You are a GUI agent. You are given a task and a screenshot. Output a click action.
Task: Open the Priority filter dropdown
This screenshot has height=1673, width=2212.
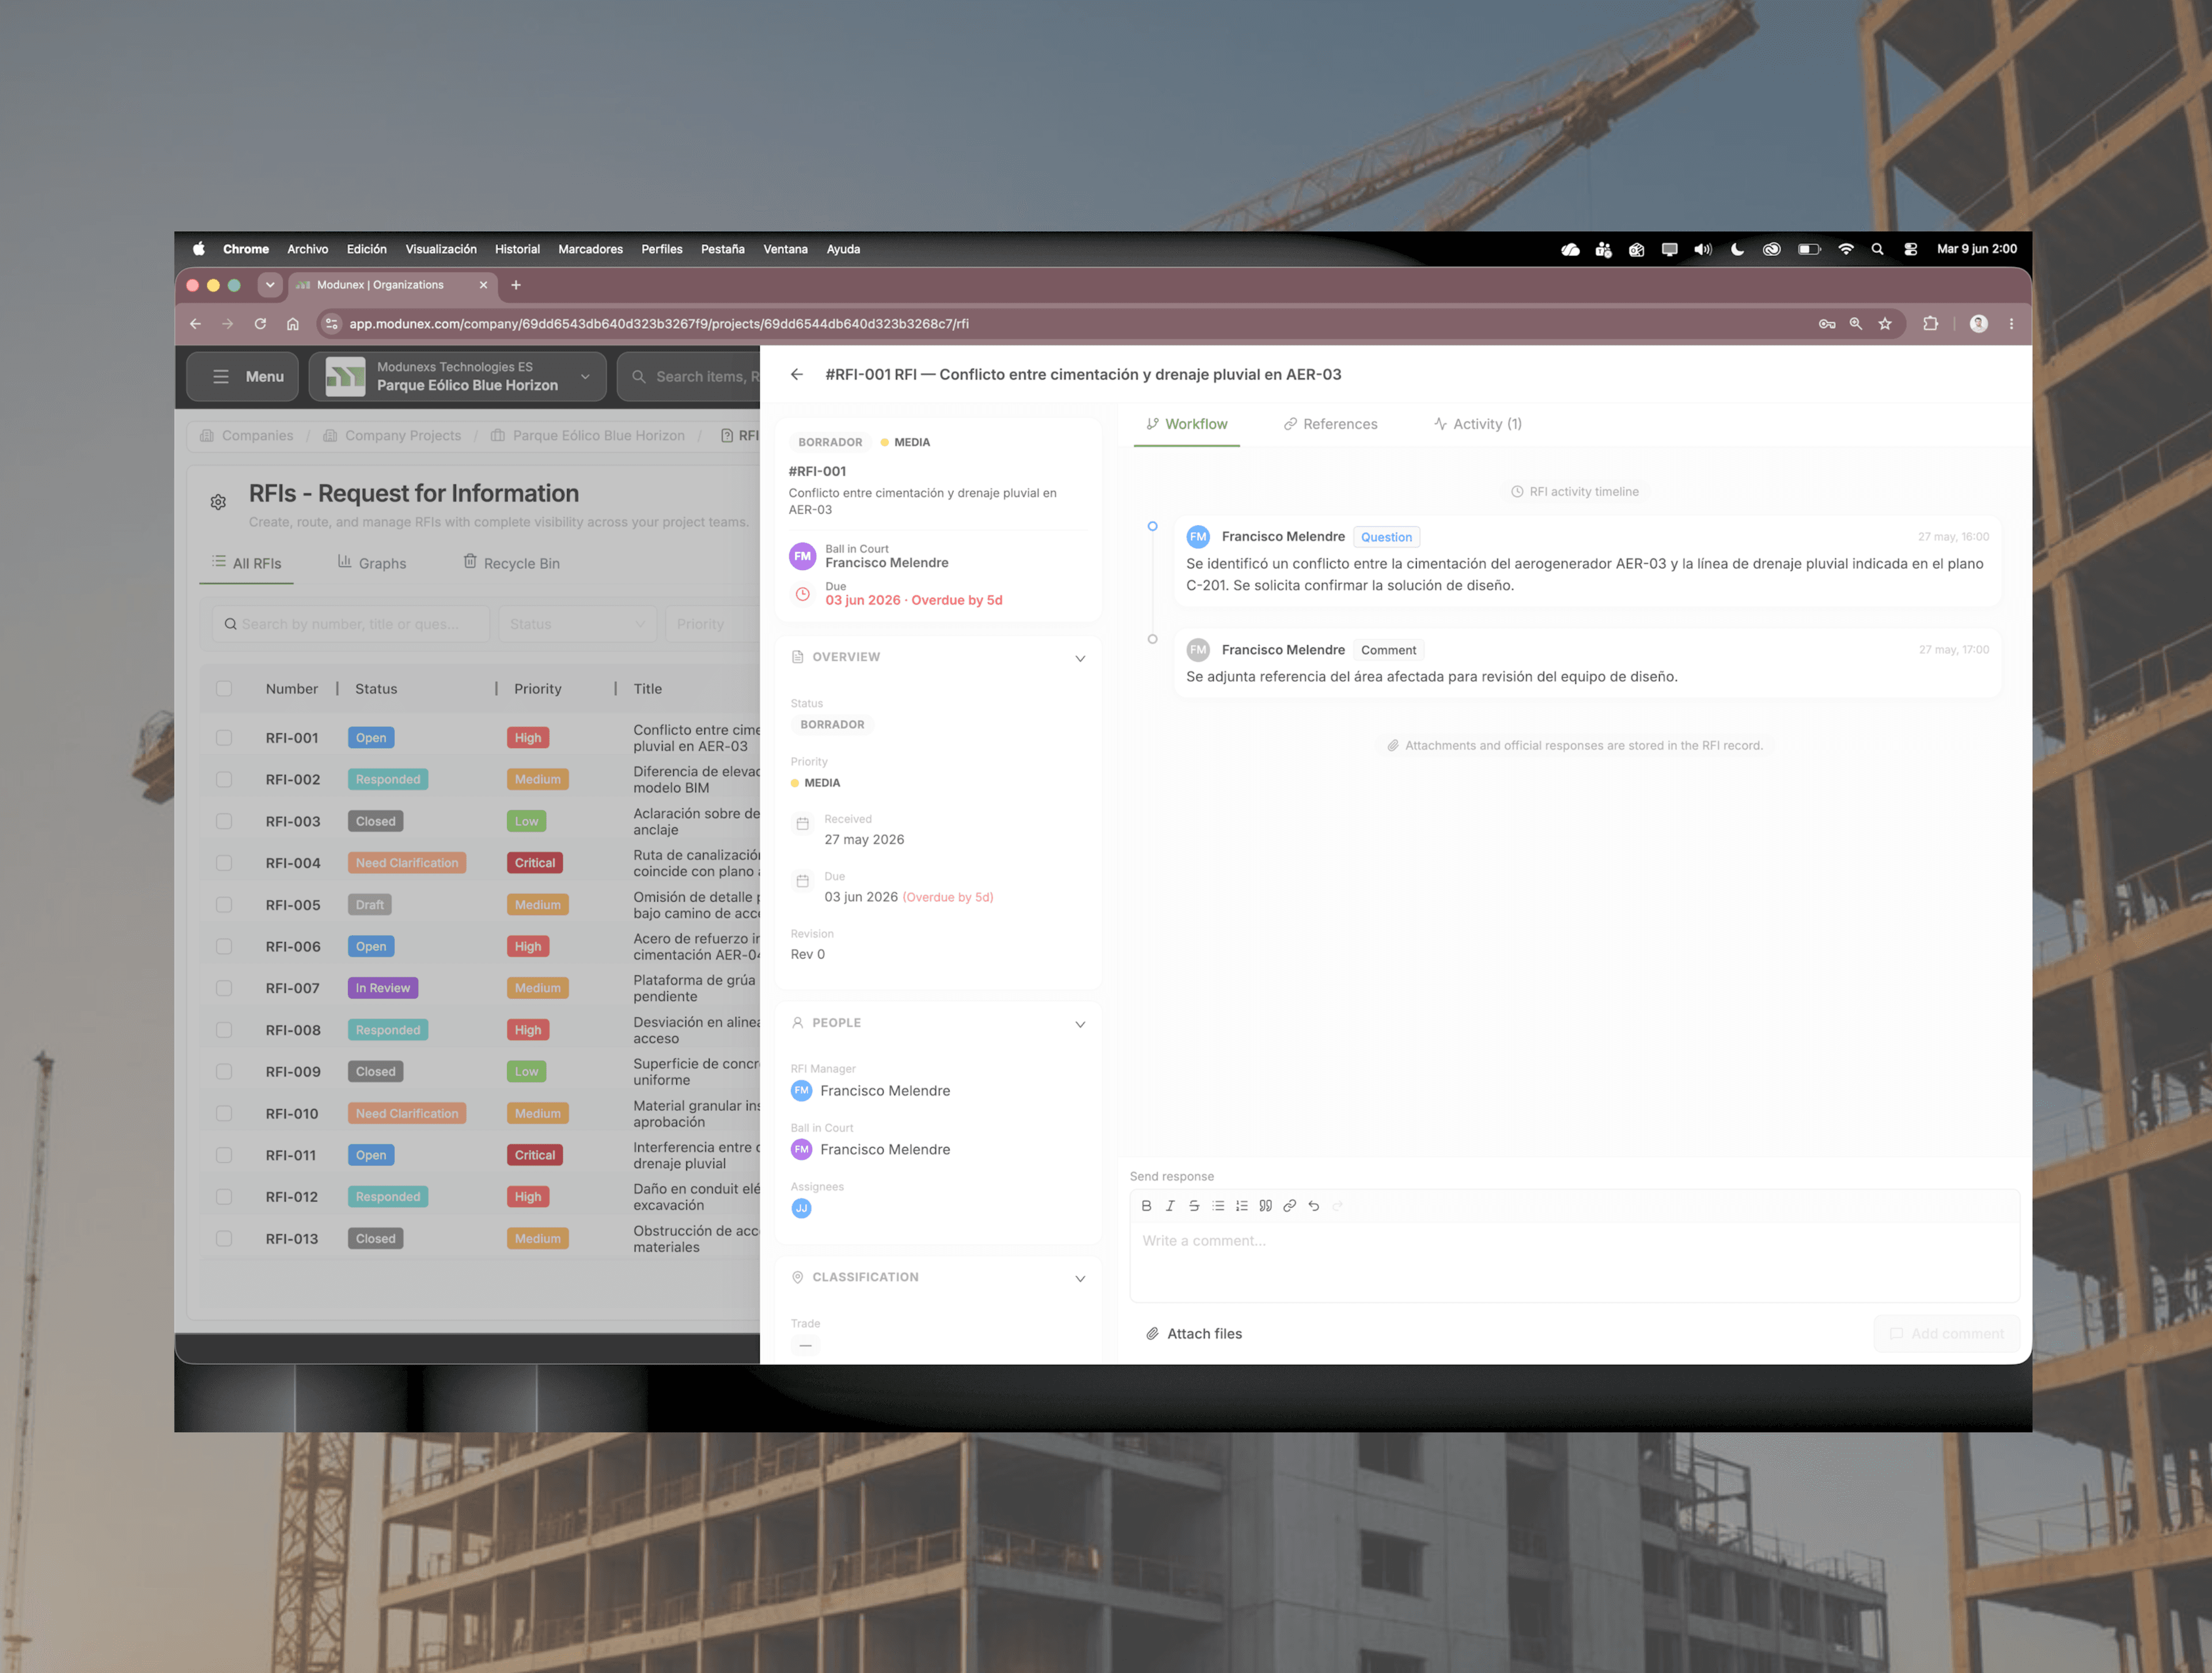(x=712, y=624)
